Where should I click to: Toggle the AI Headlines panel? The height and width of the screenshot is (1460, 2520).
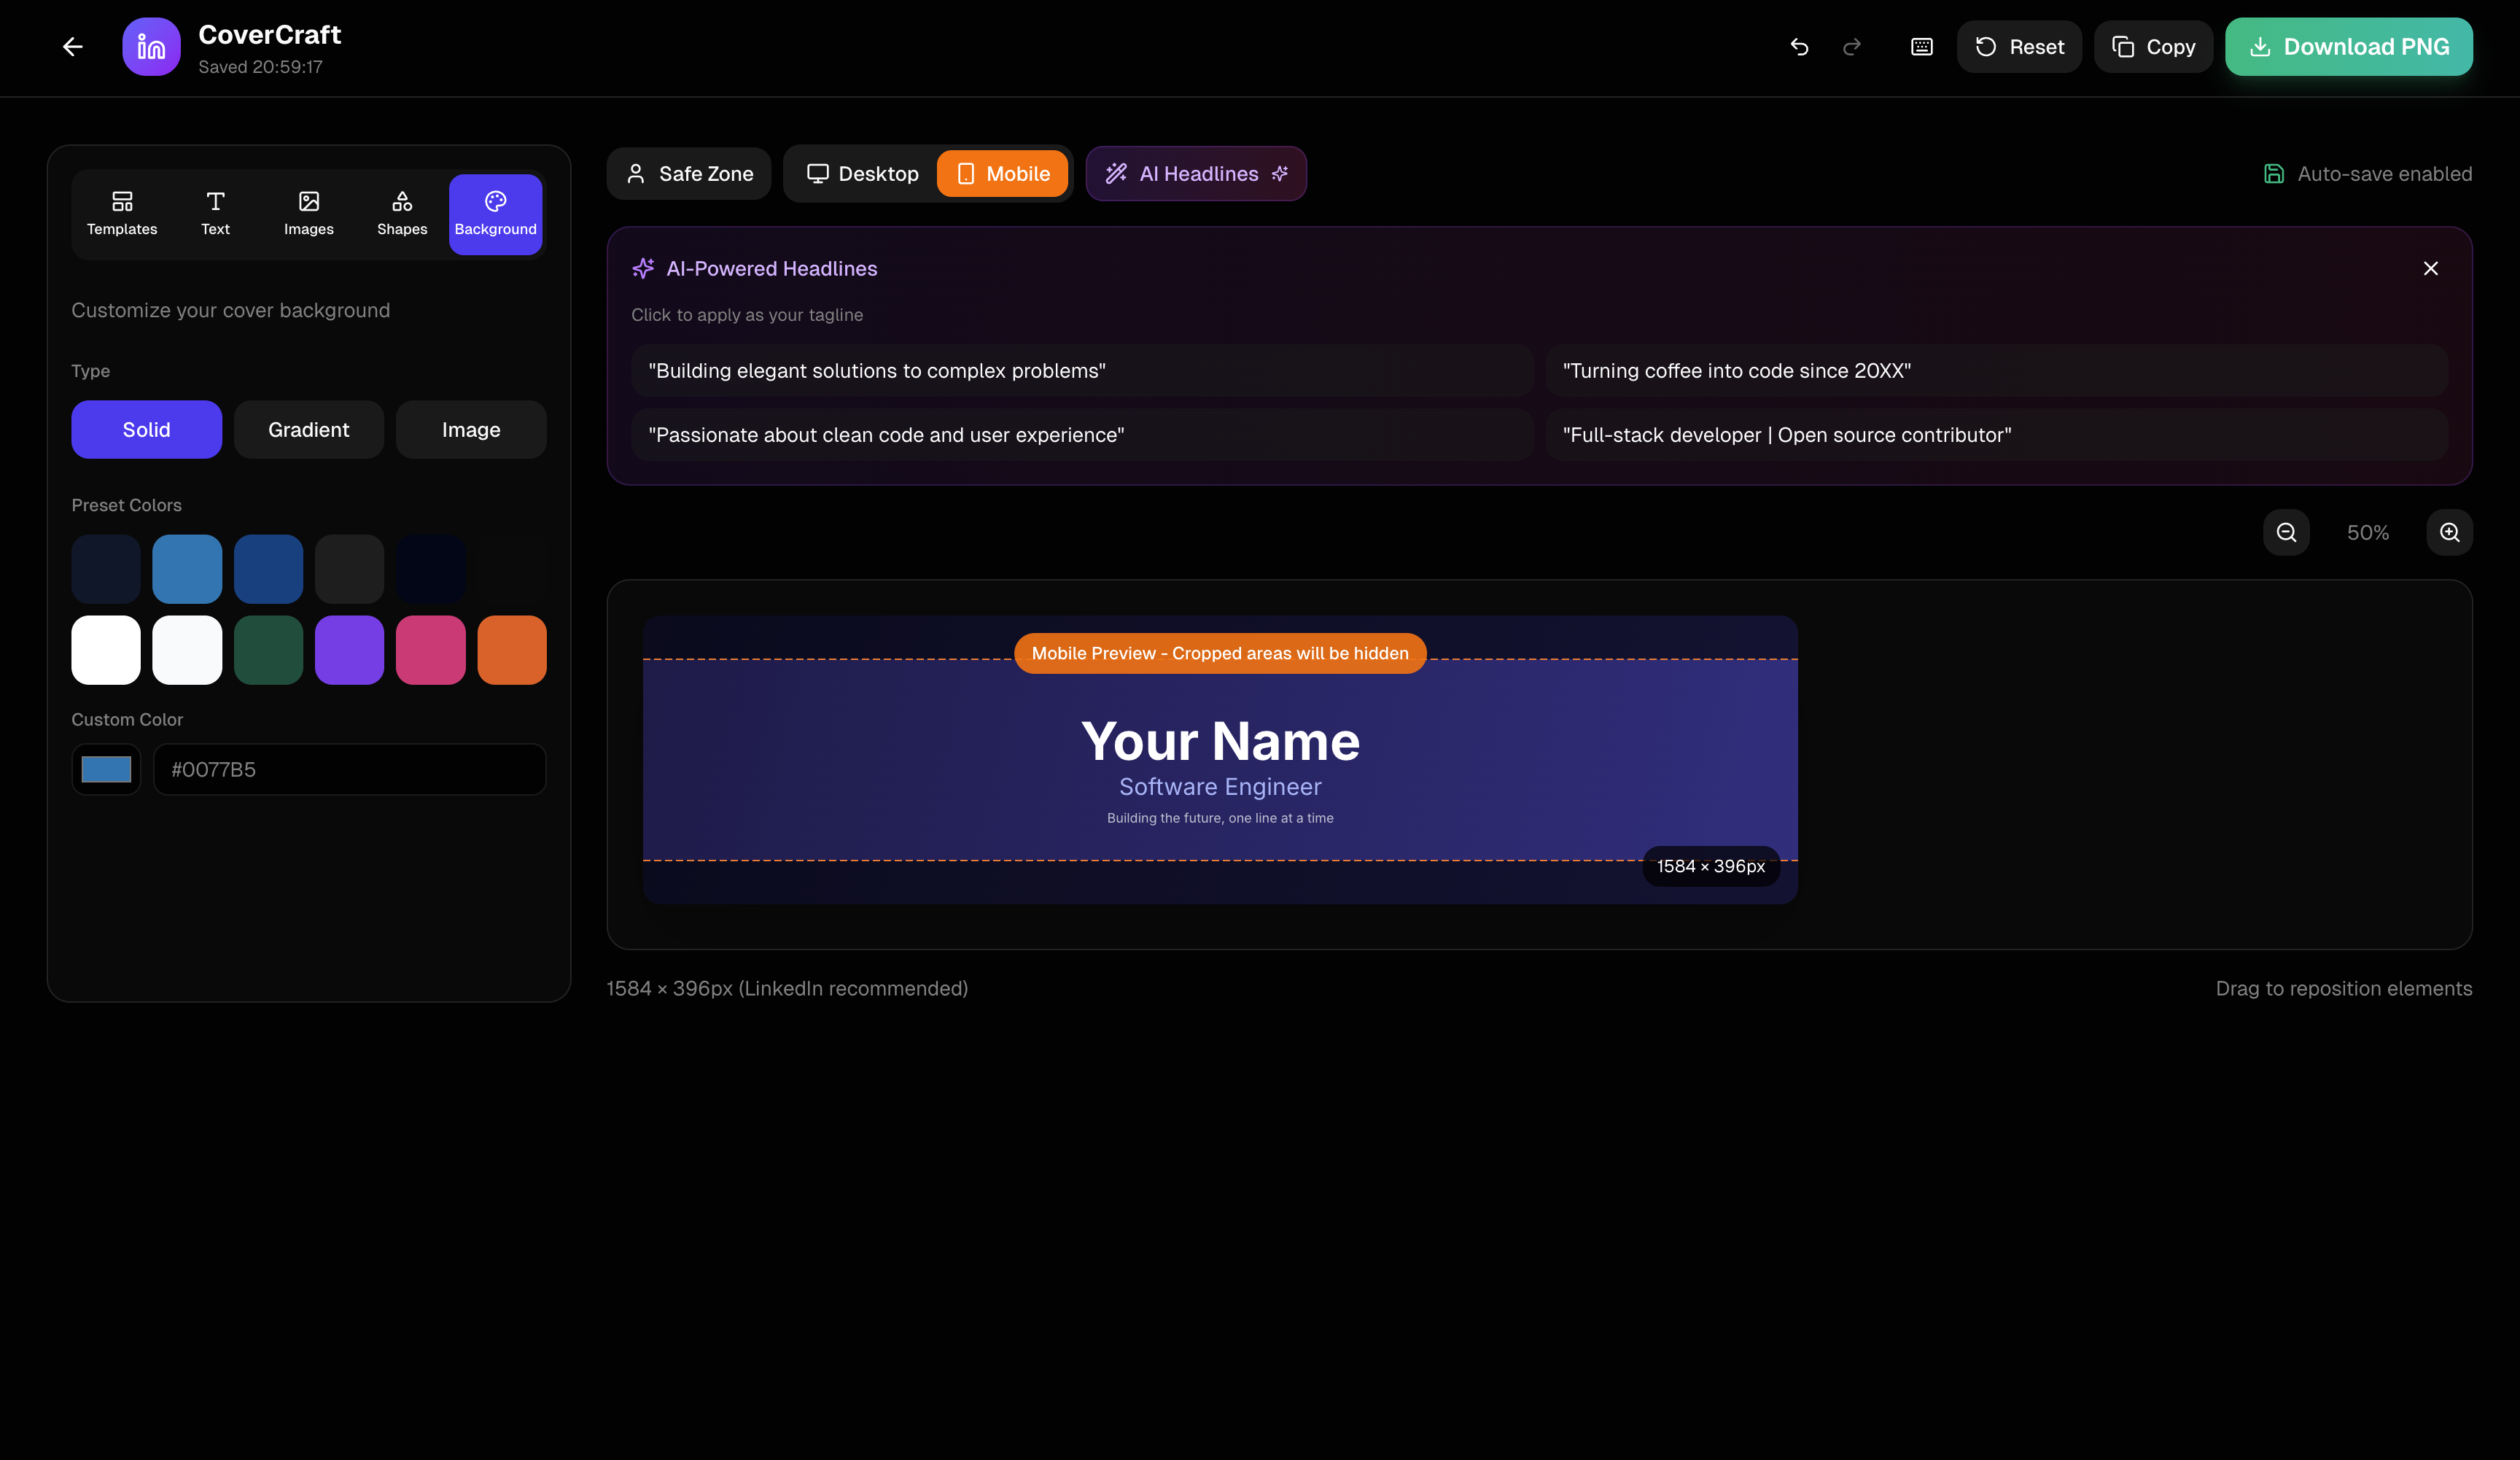pyautogui.click(x=1196, y=174)
